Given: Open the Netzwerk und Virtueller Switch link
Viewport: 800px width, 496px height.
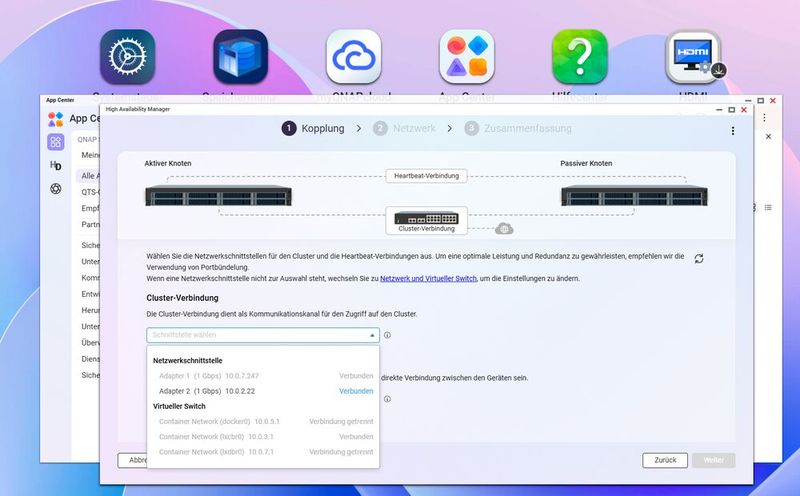Looking at the screenshot, I should (x=429, y=279).
